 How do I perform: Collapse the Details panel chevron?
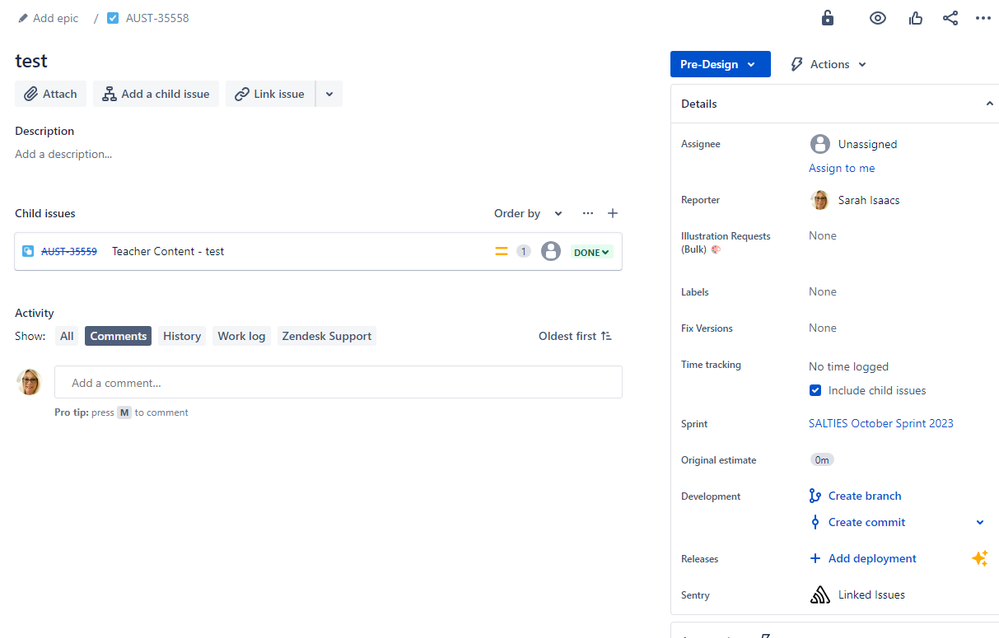coord(989,104)
